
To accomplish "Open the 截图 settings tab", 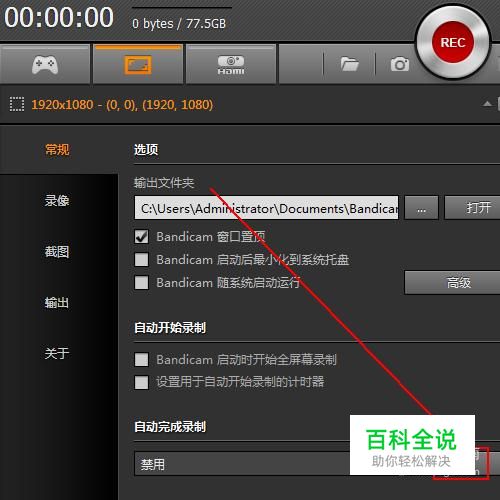I will pyautogui.click(x=57, y=252).
